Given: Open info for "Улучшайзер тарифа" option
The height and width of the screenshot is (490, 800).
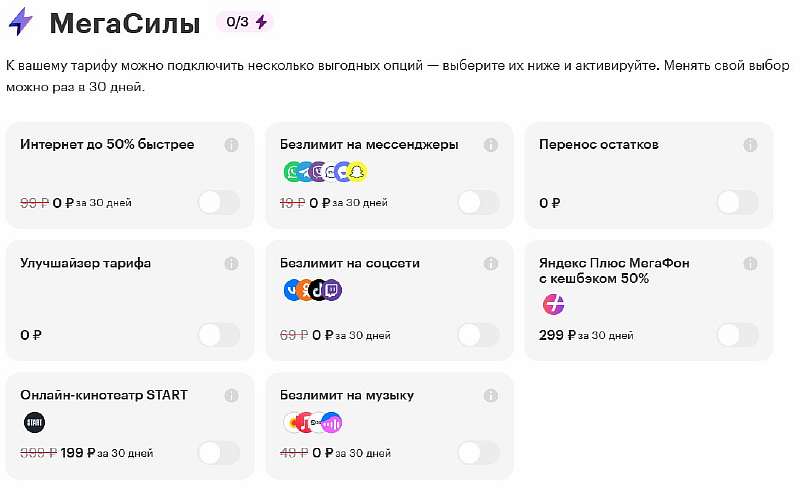Looking at the screenshot, I should [231, 264].
